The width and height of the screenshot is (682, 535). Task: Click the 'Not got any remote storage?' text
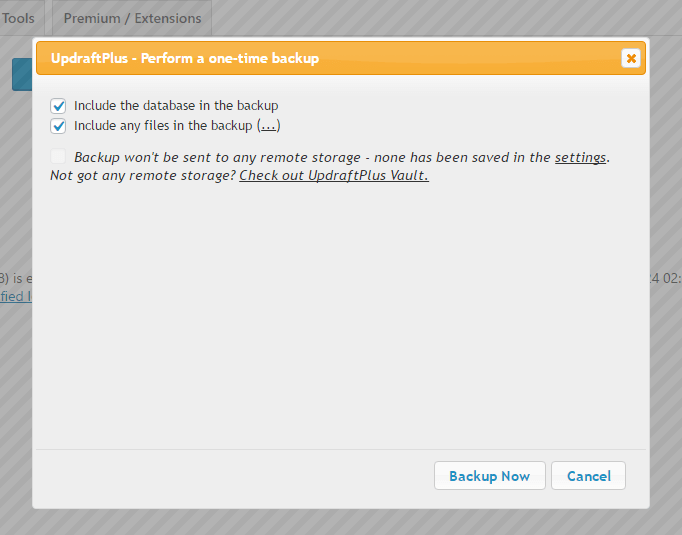point(143,175)
